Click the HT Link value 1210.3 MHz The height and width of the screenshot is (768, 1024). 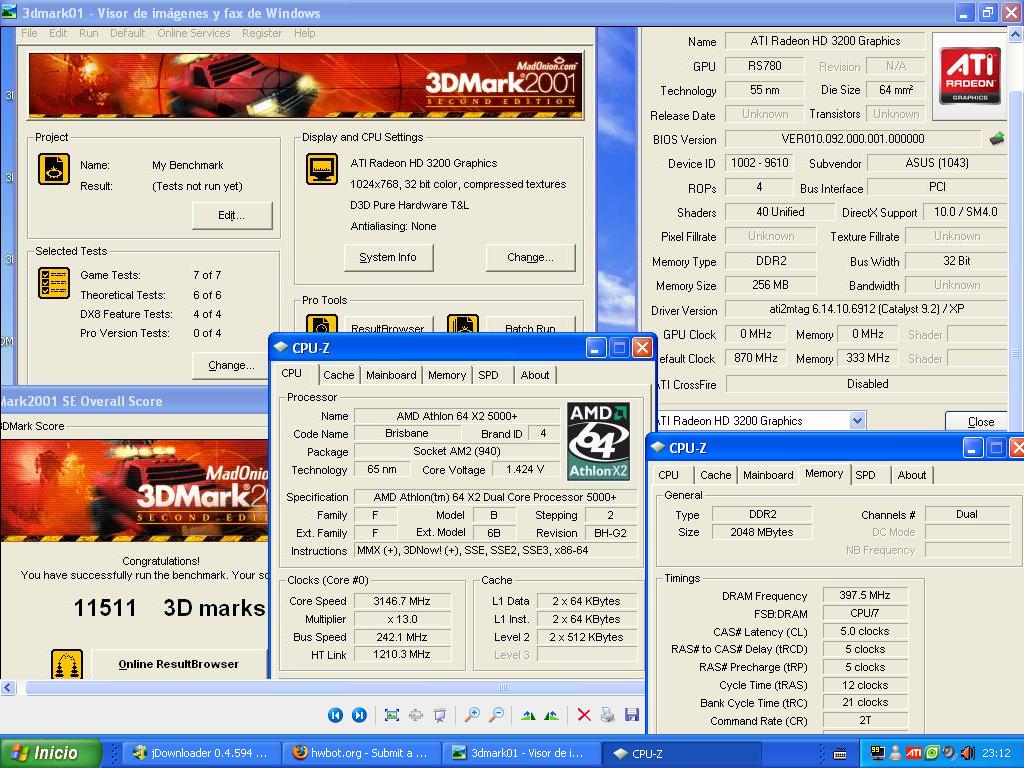(402, 654)
